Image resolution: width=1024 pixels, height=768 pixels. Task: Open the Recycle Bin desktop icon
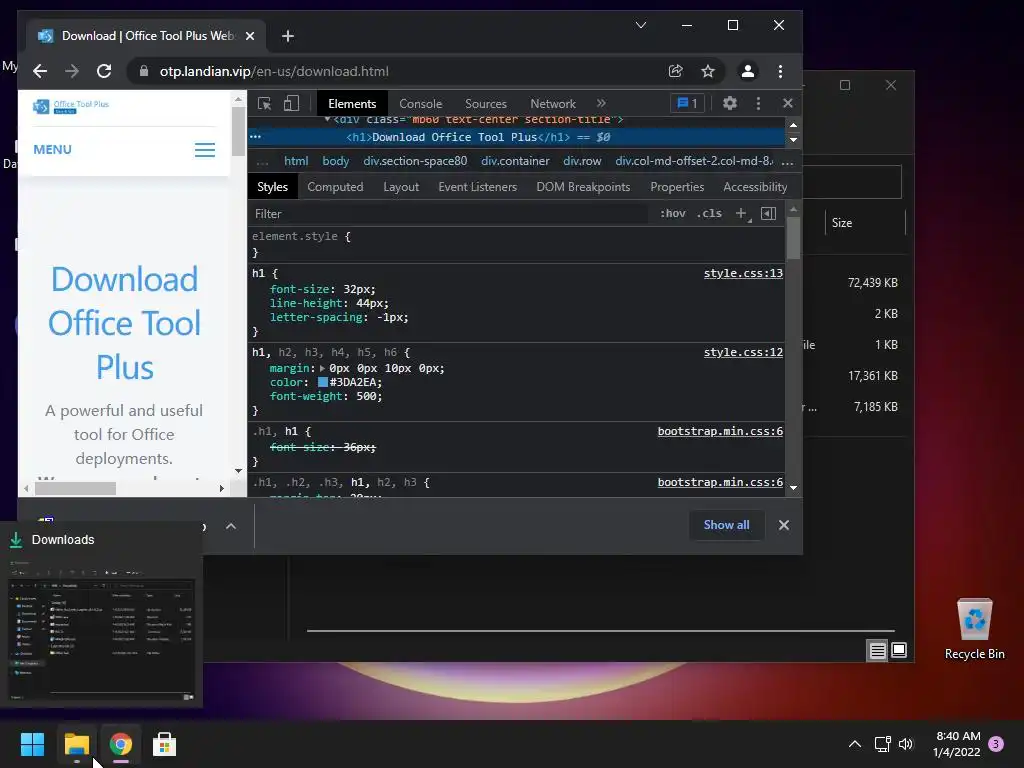pos(974,629)
